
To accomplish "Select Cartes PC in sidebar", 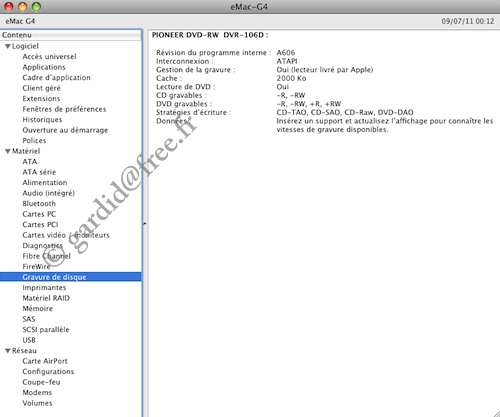I will 39,214.
